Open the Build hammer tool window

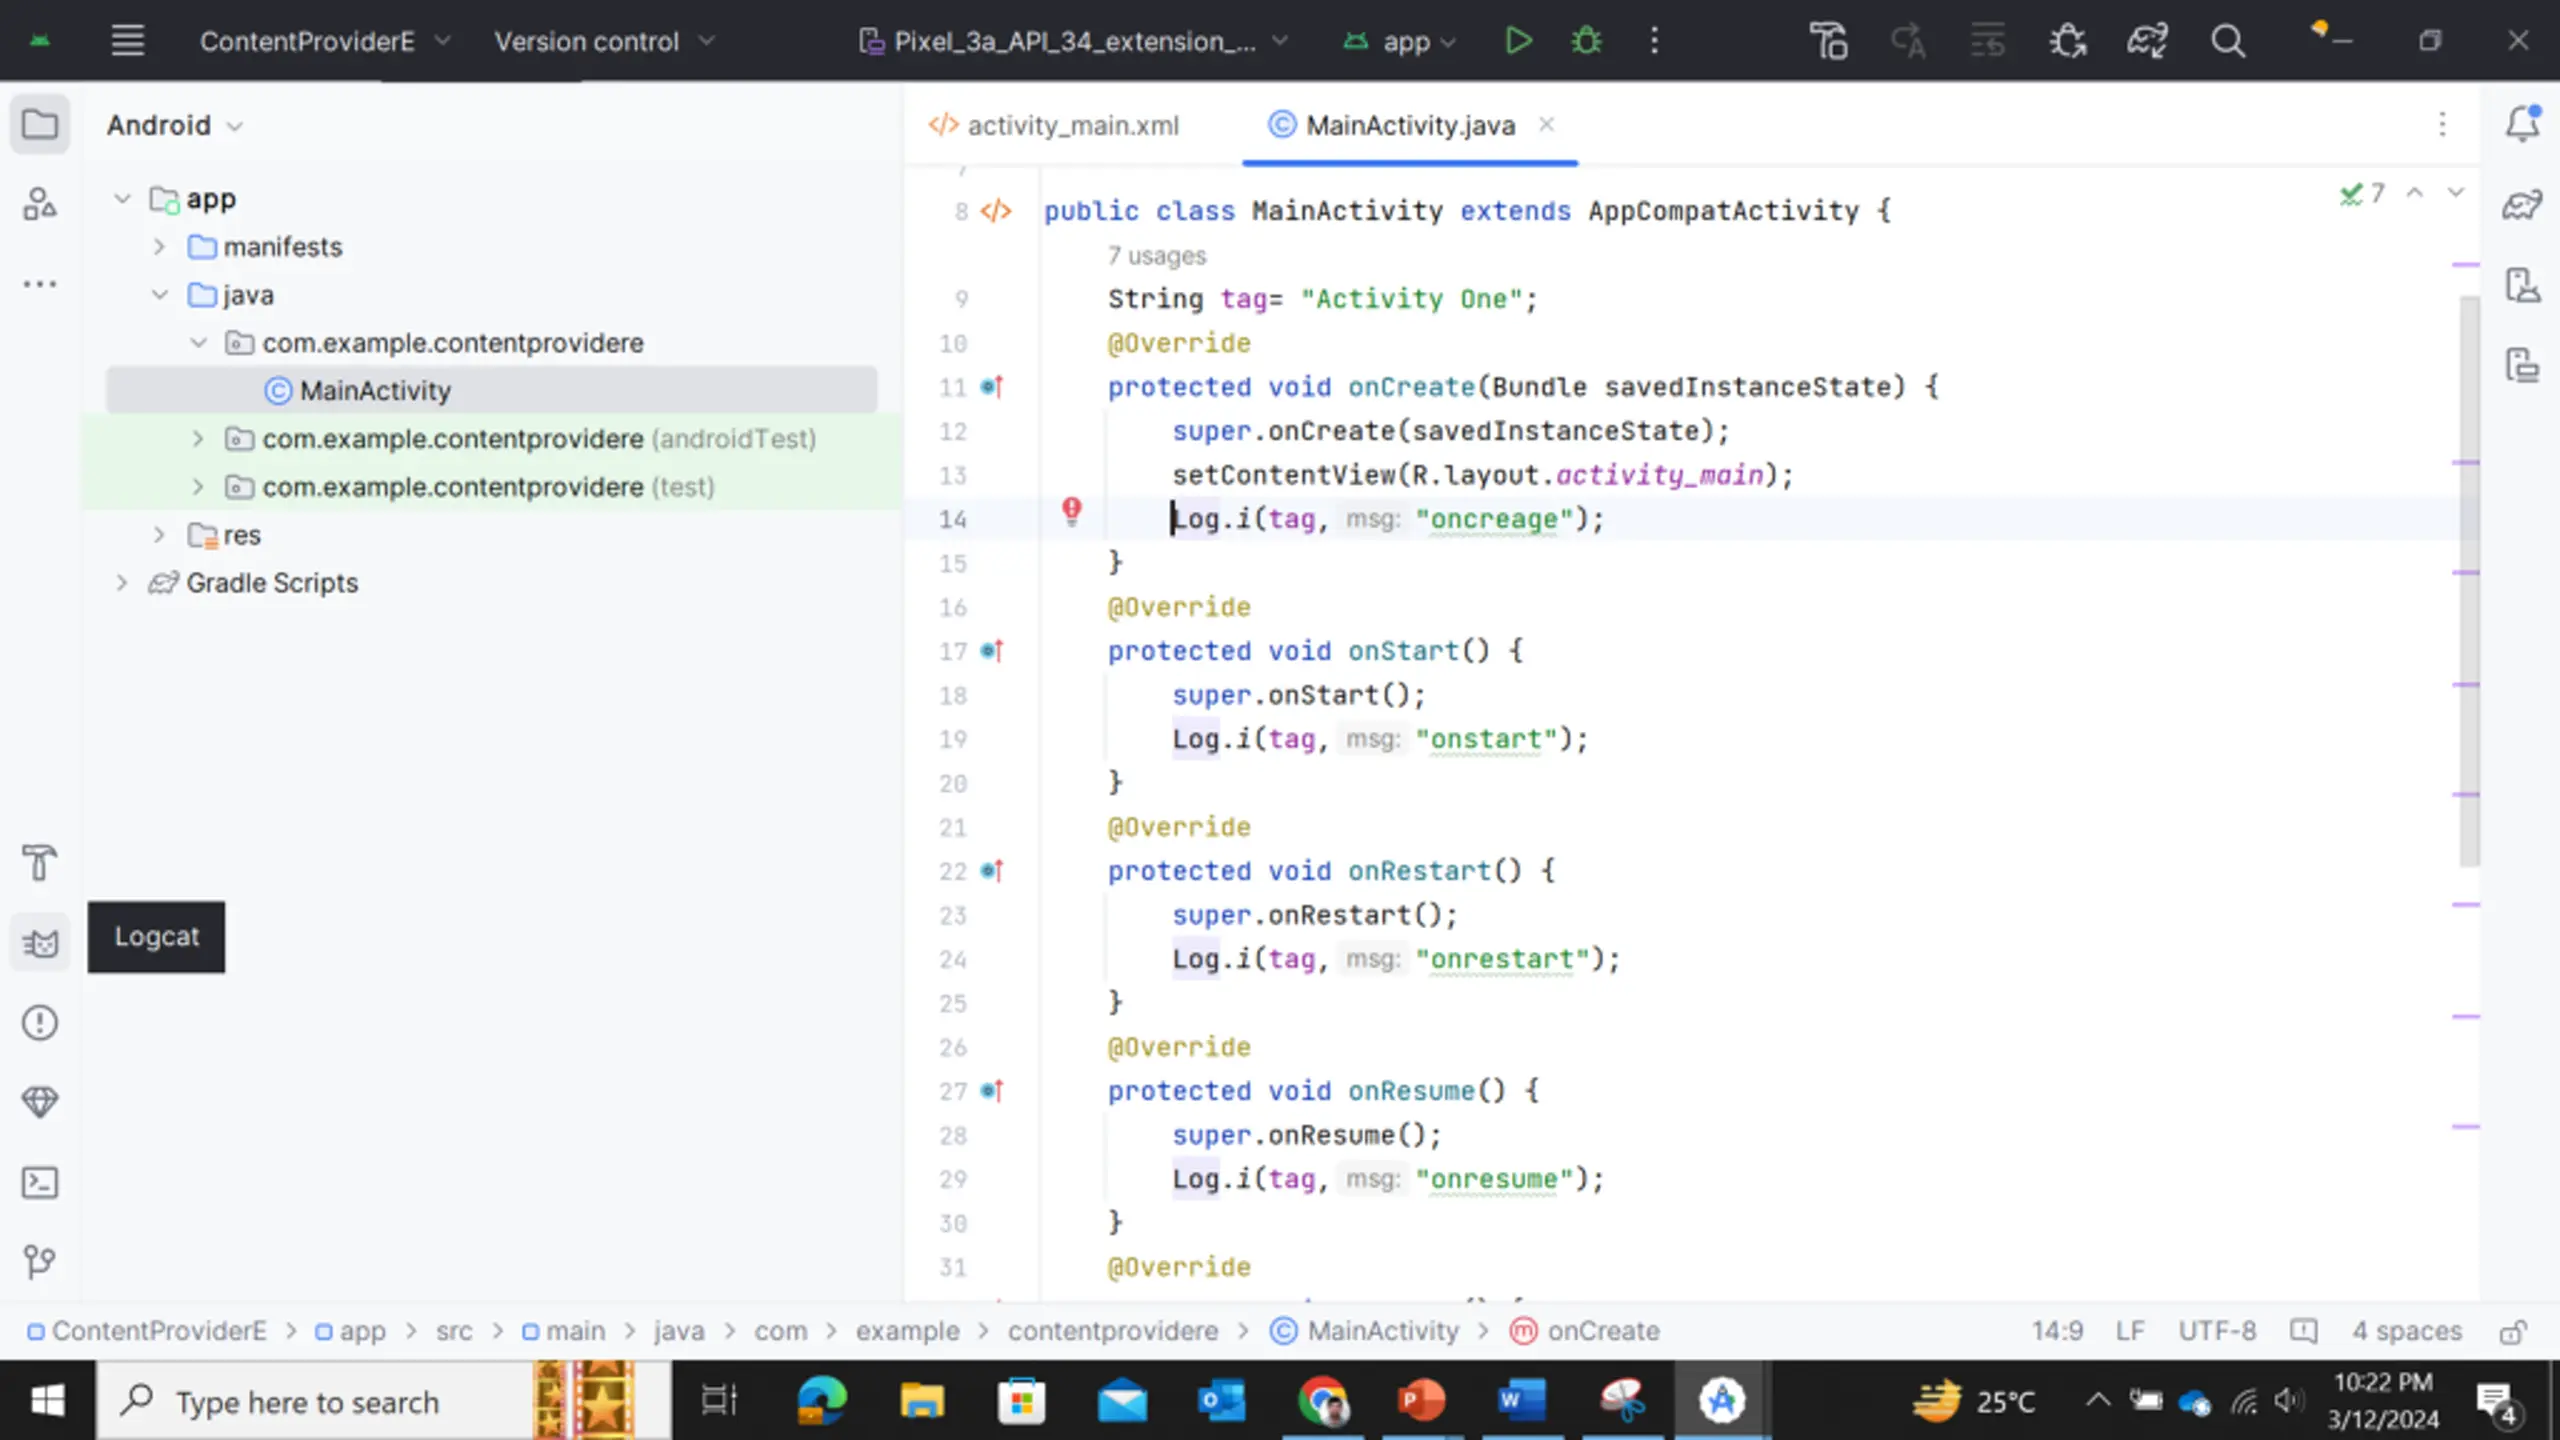(x=40, y=863)
